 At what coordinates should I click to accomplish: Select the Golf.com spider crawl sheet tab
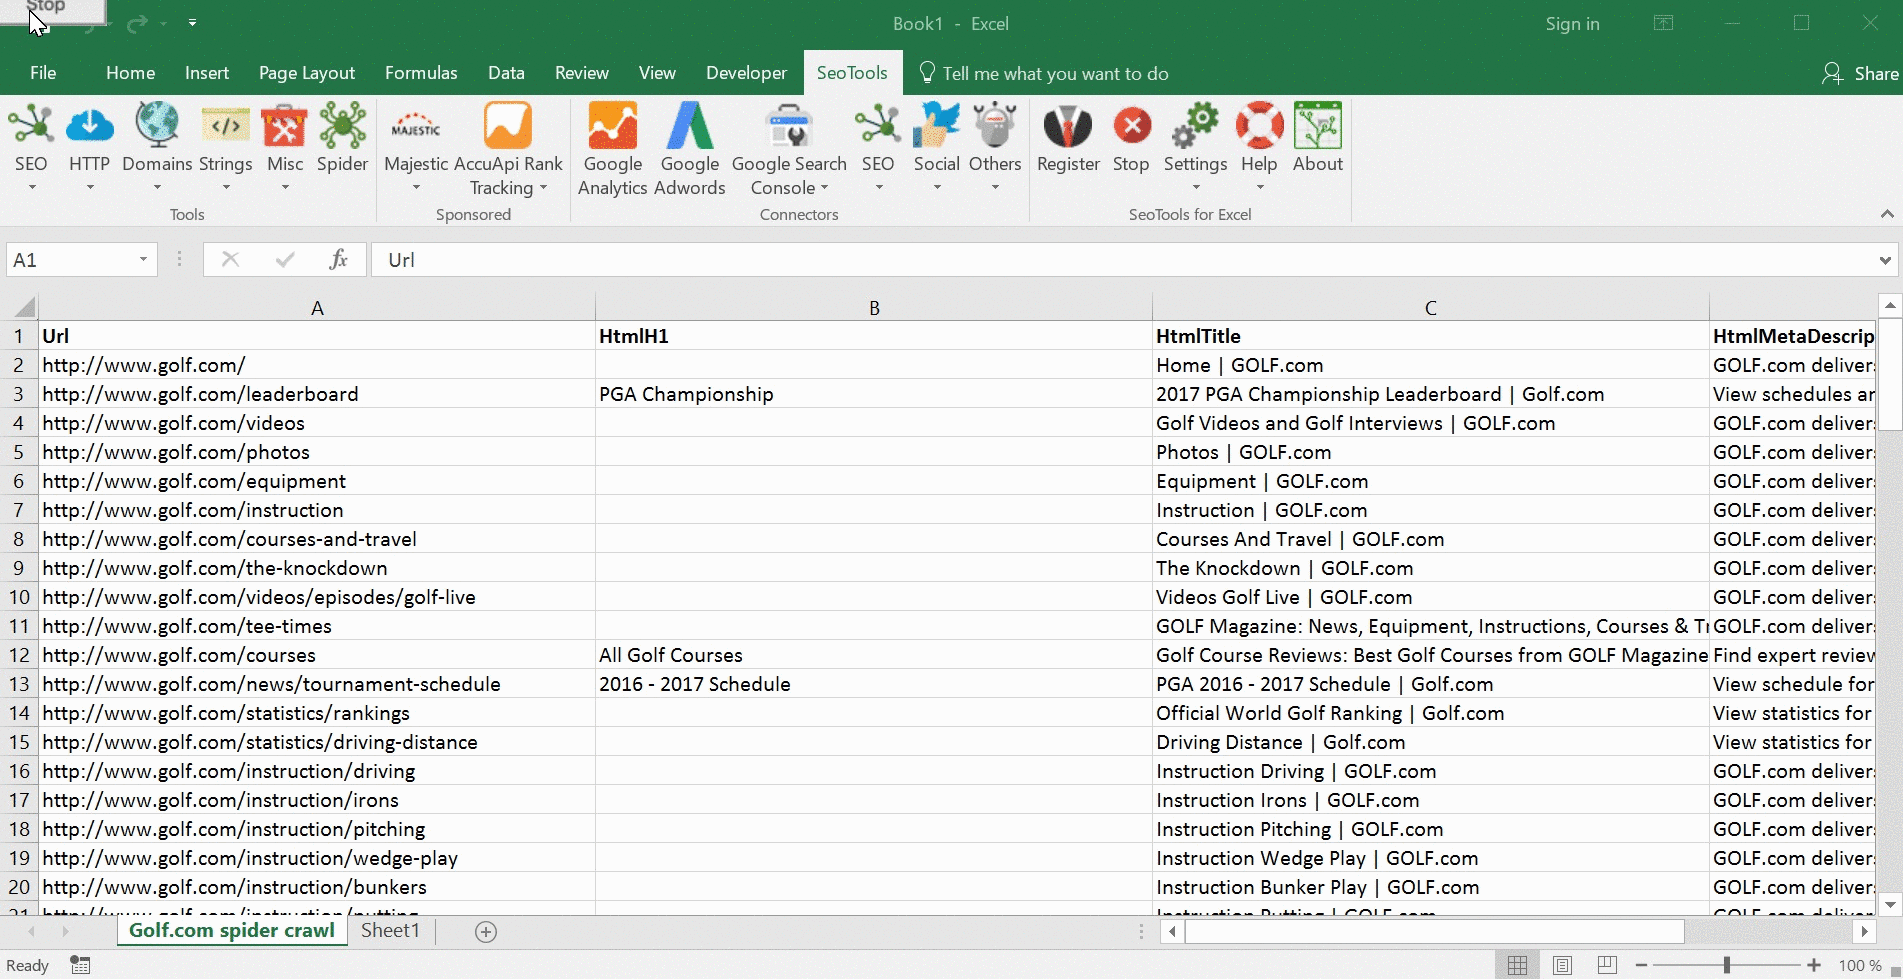coord(232,931)
